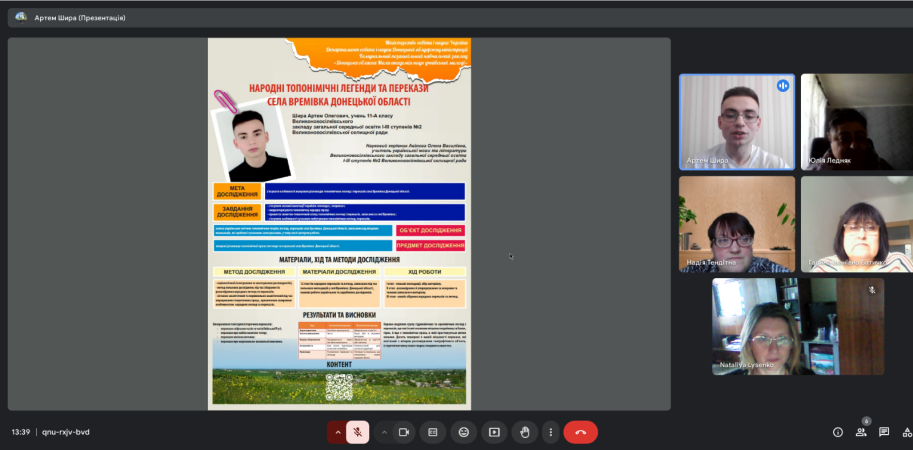Image resolution: width=913 pixels, height=450 pixels.
Task: Send an emoji reaction
Action: tap(463, 432)
